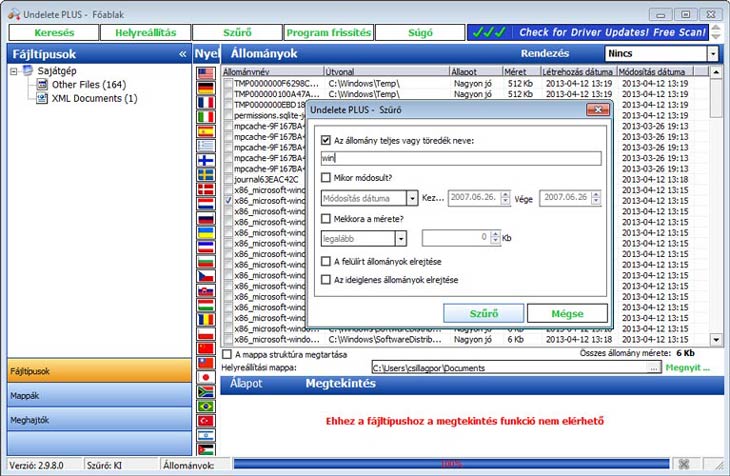Select the Hungarian flag language
This screenshot has width=730, height=476.
(206, 305)
